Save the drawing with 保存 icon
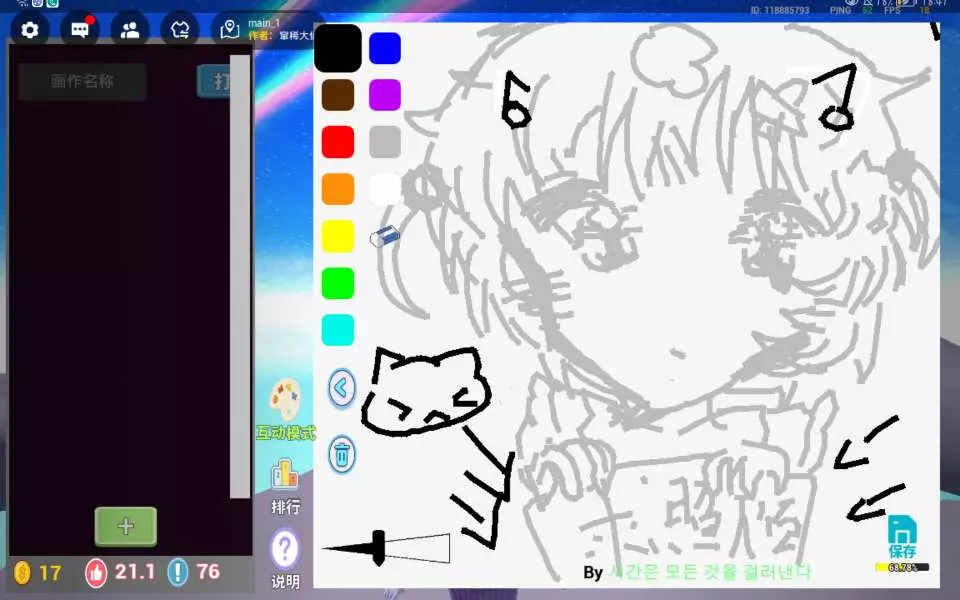The height and width of the screenshot is (600, 960). [x=902, y=536]
